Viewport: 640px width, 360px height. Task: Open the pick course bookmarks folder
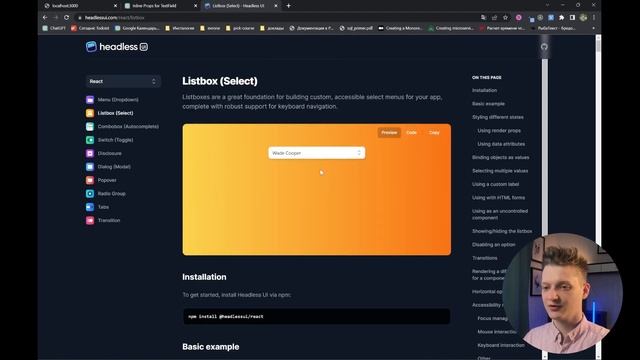240,28
